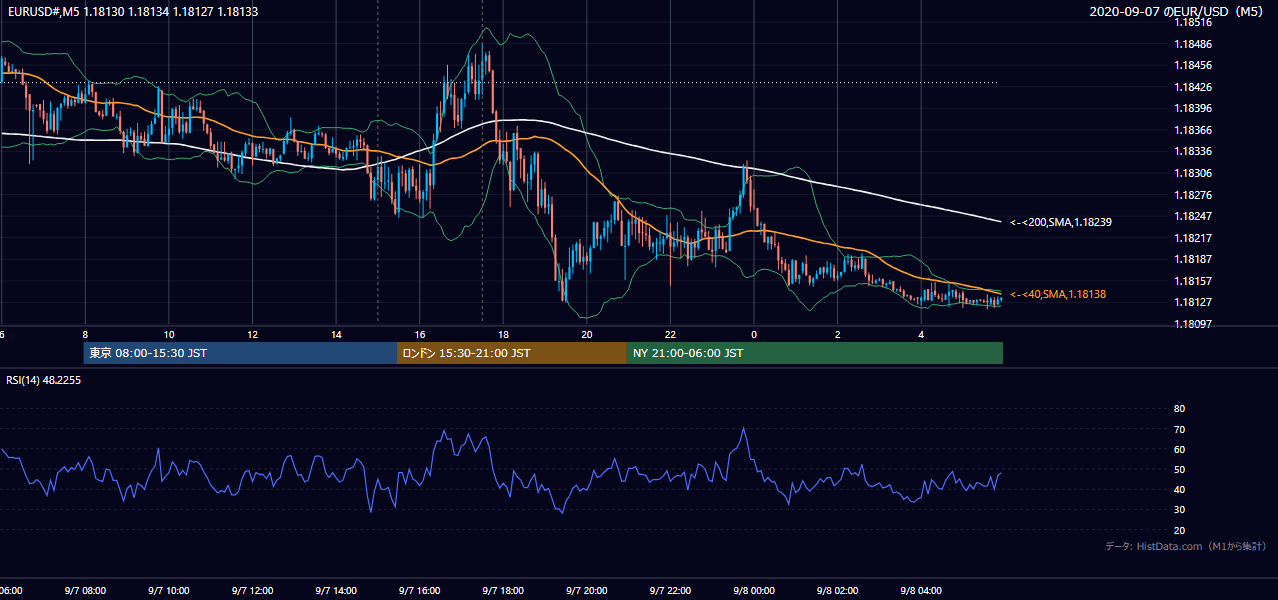Click hour tick 12 under price chart
The height and width of the screenshot is (600, 1278).
[253, 334]
